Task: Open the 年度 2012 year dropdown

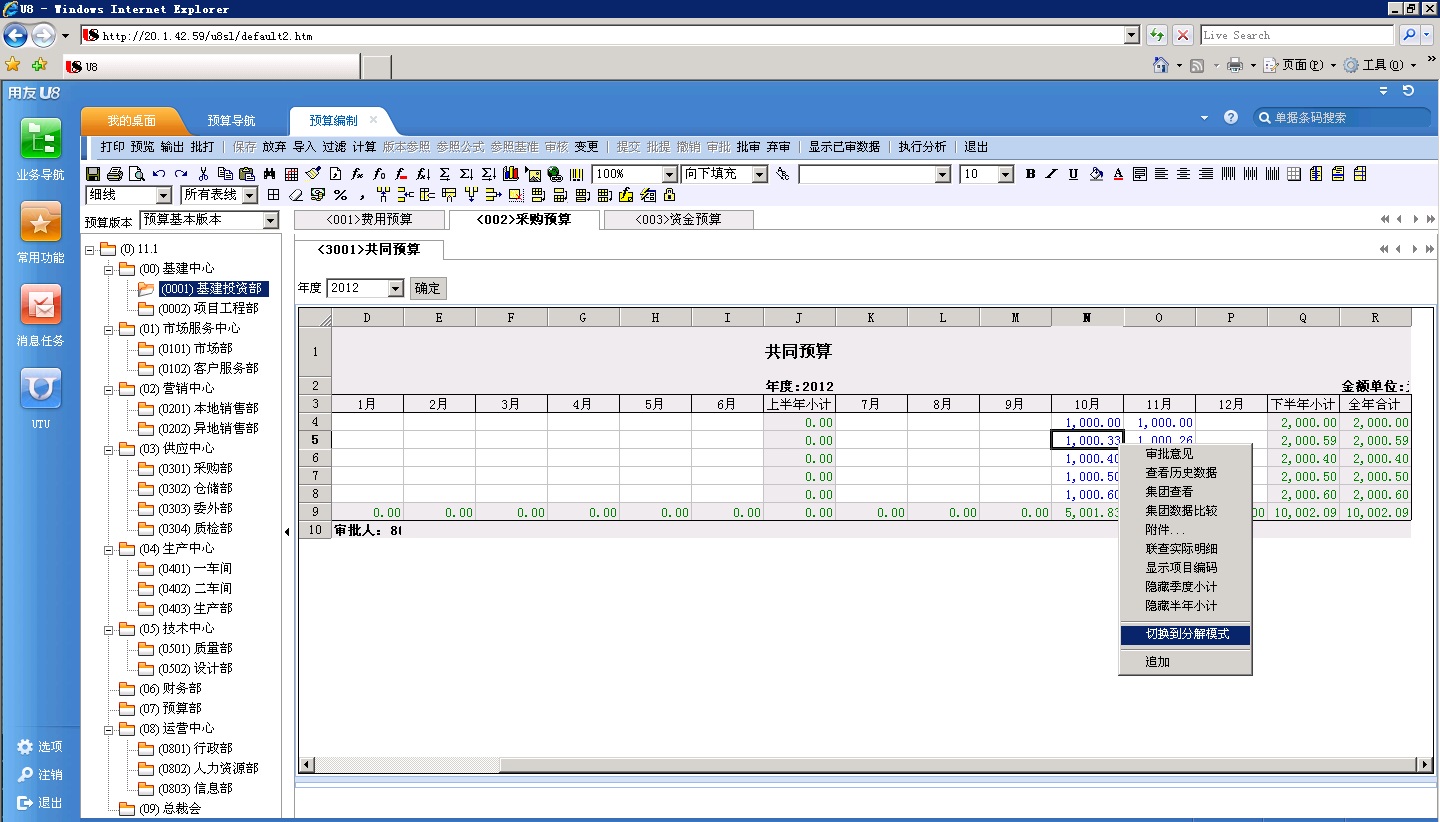Action: click(395, 288)
